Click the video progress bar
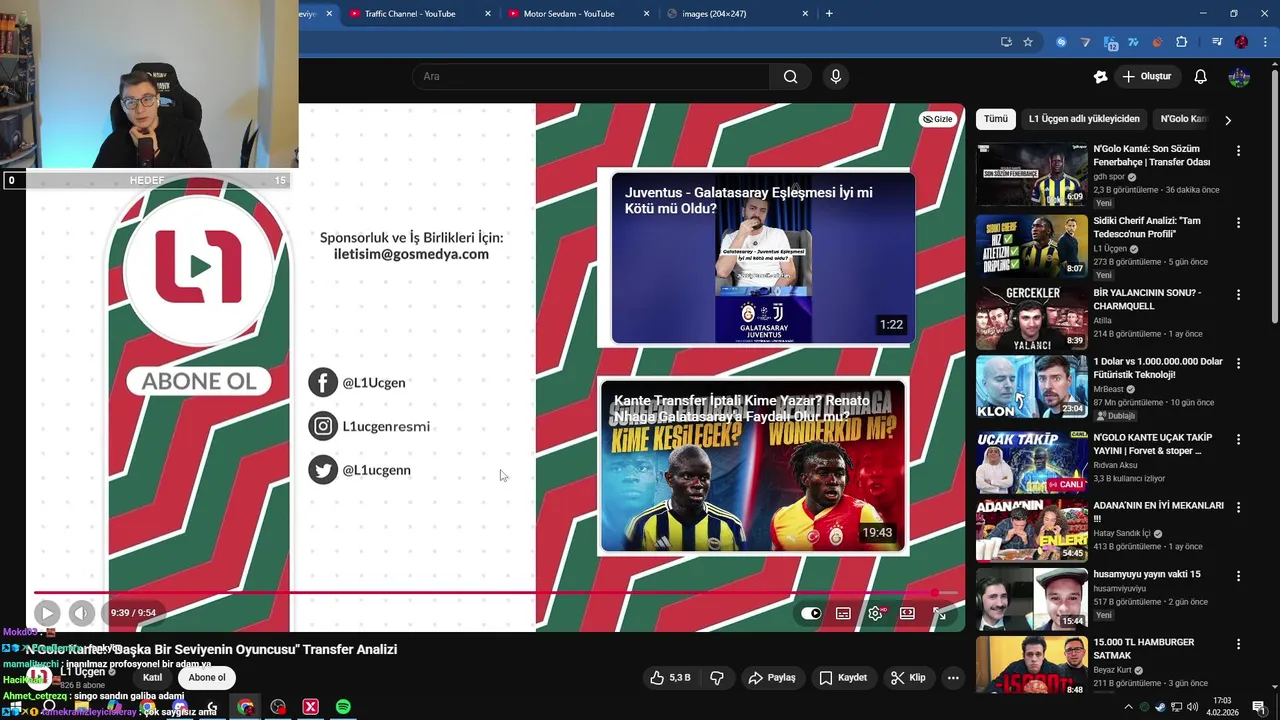This screenshot has width=1280, height=720. tap(497, 593)
